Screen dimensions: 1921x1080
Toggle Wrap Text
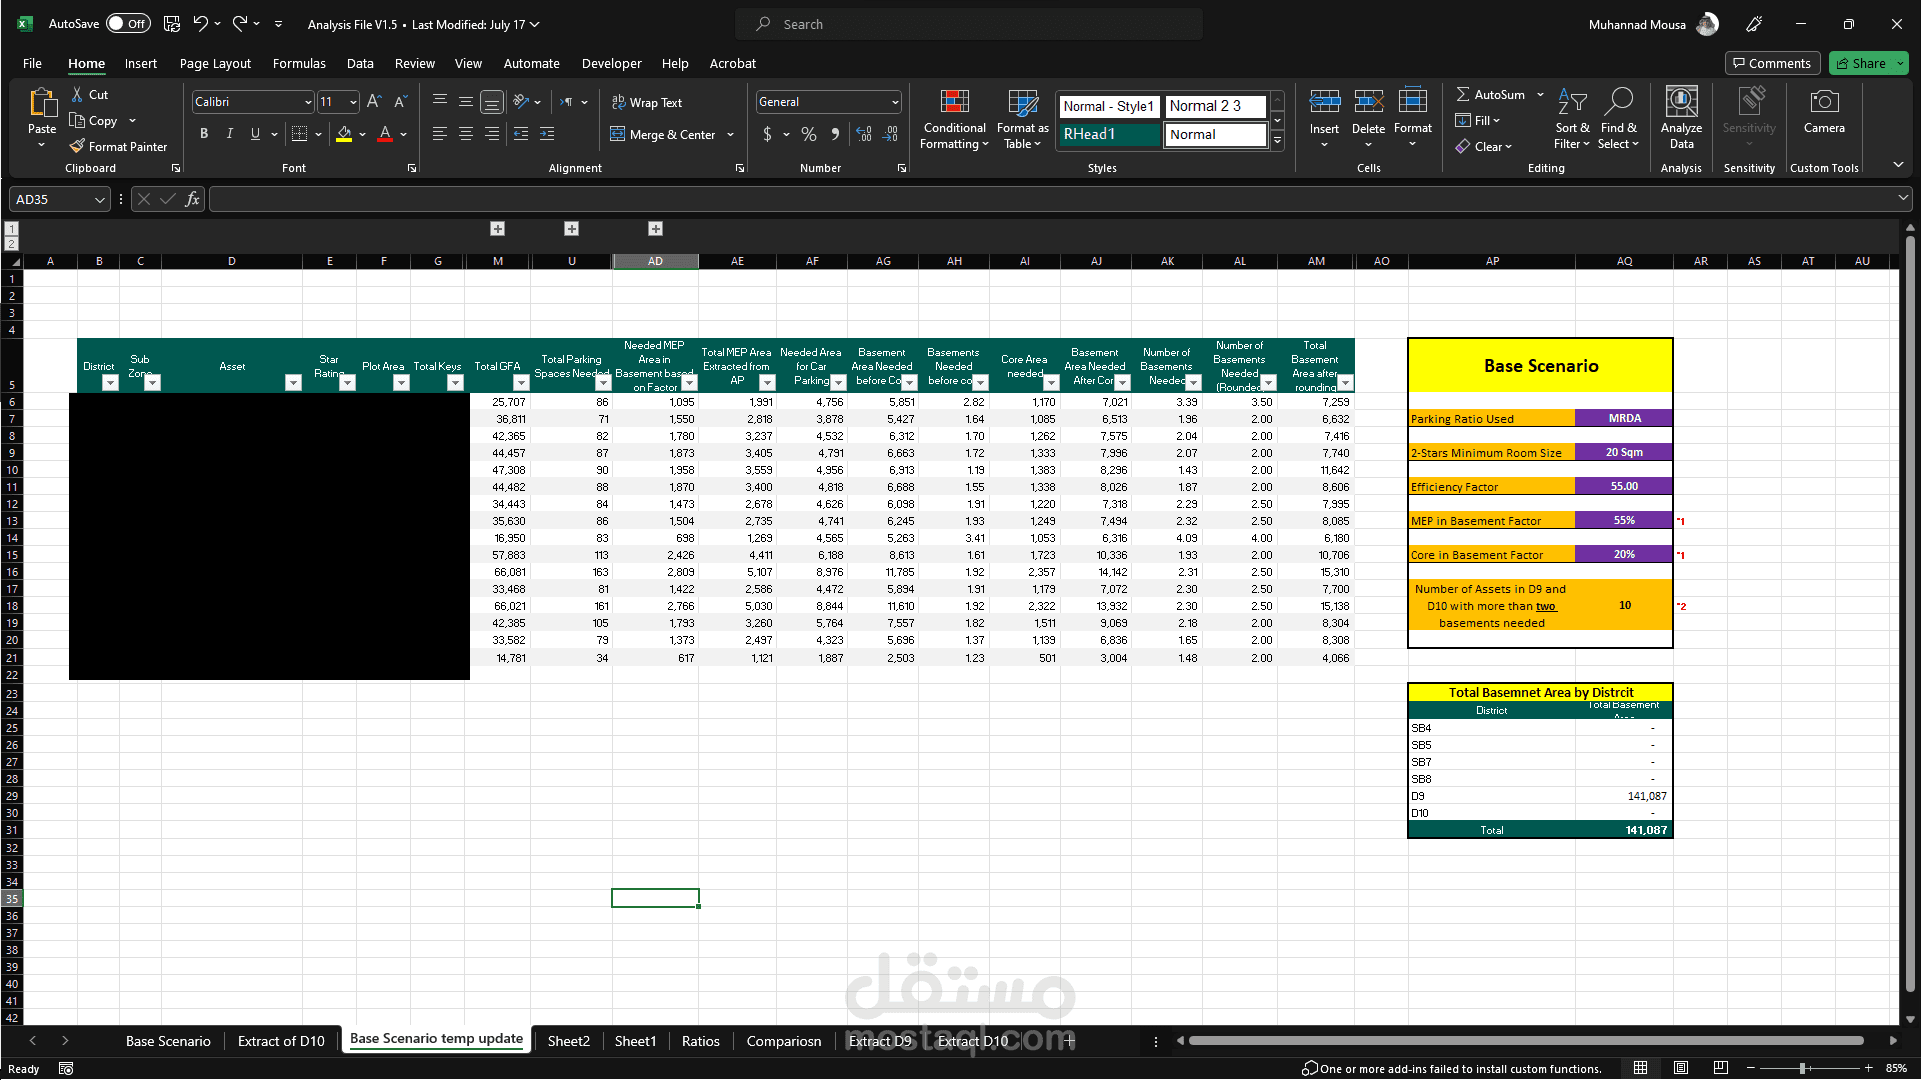pos(646,102)
